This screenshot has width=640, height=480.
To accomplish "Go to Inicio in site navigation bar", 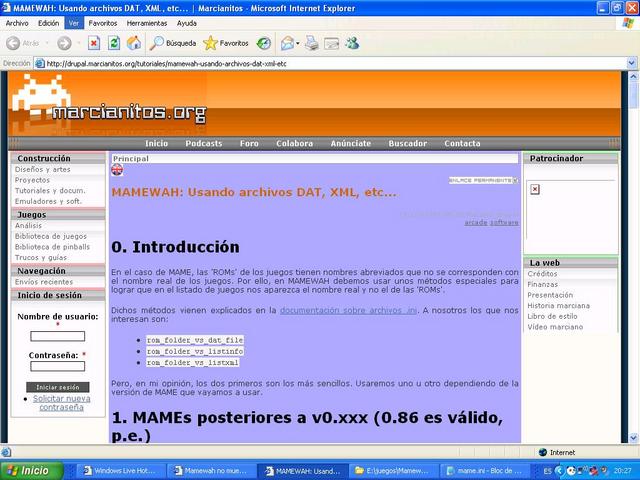I will (156, 143).
